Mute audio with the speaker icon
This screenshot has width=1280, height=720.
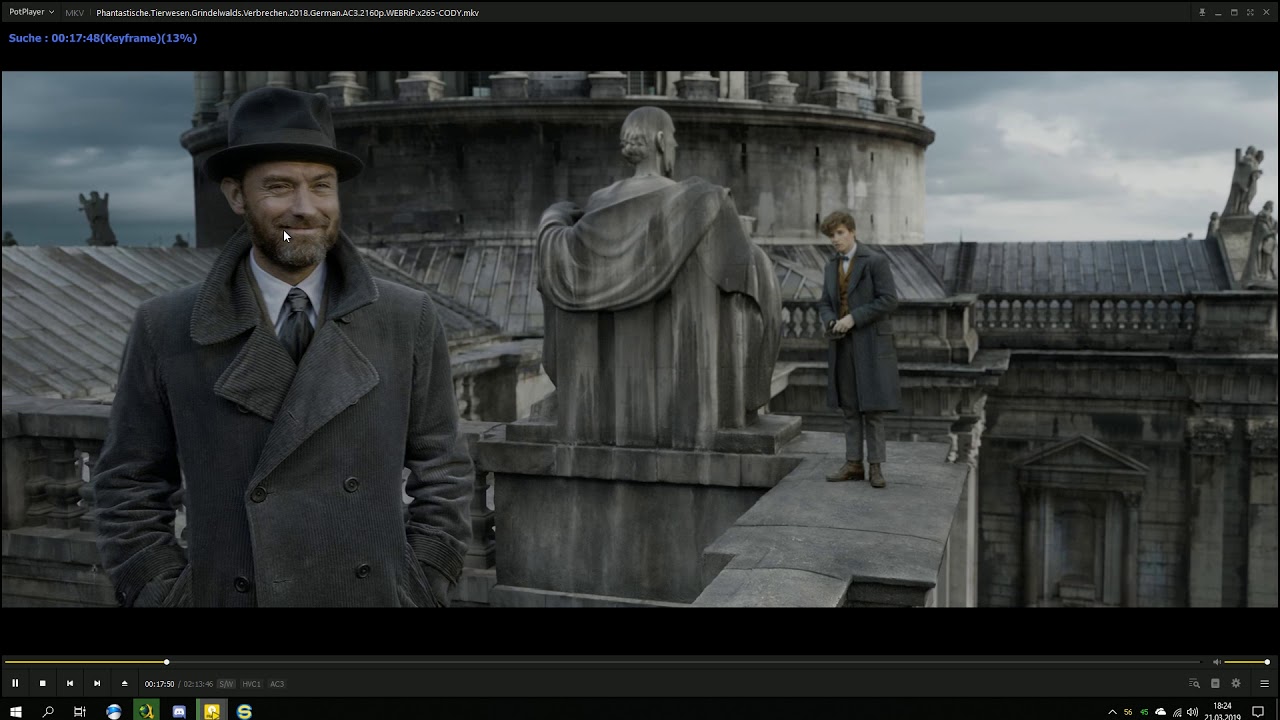pos(1217,662)
